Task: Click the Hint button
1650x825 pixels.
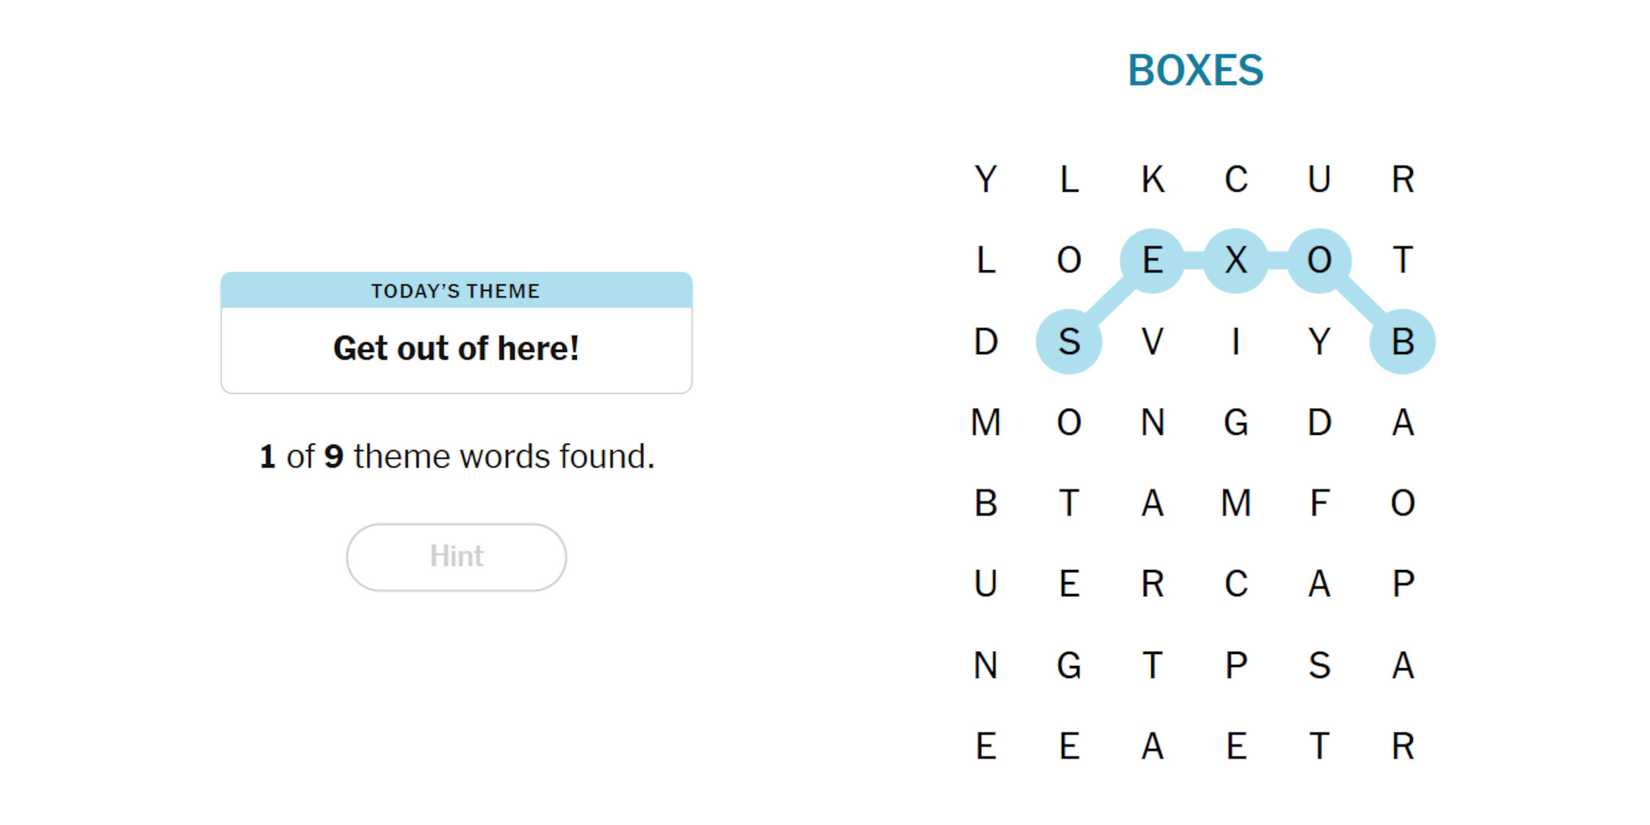Action: 456,557
